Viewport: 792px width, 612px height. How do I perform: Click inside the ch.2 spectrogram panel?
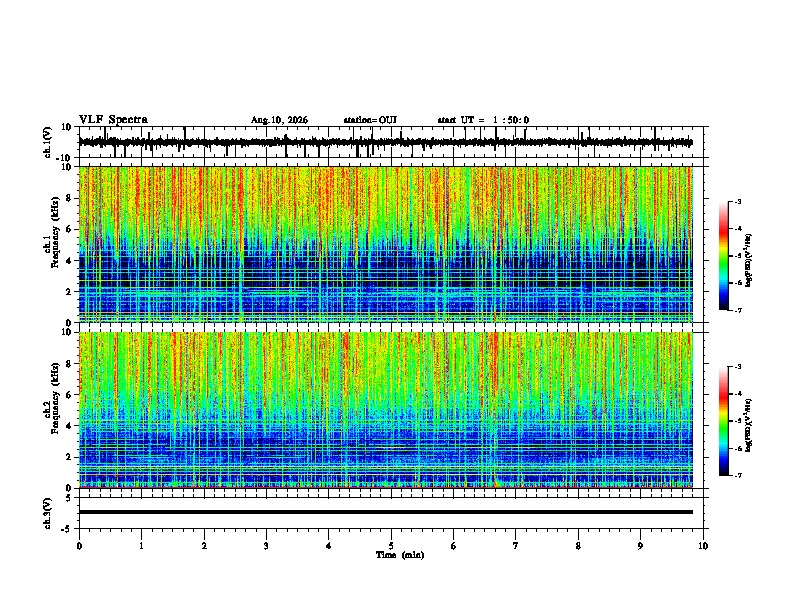point(385,410)
